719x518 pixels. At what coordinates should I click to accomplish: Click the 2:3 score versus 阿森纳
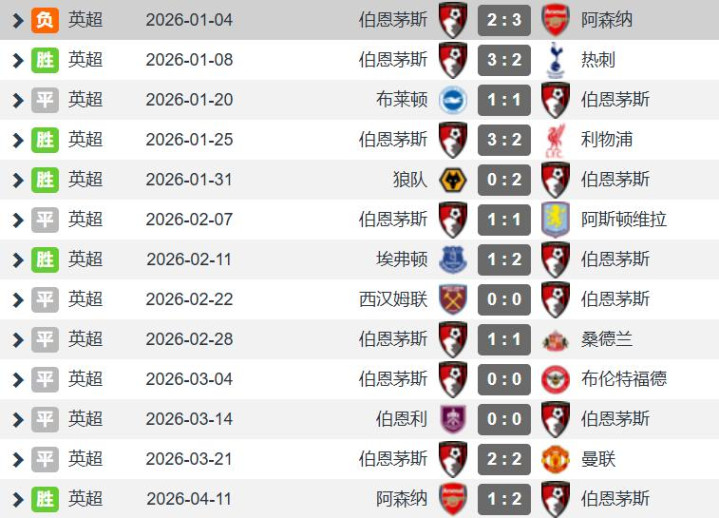[504, 20]
